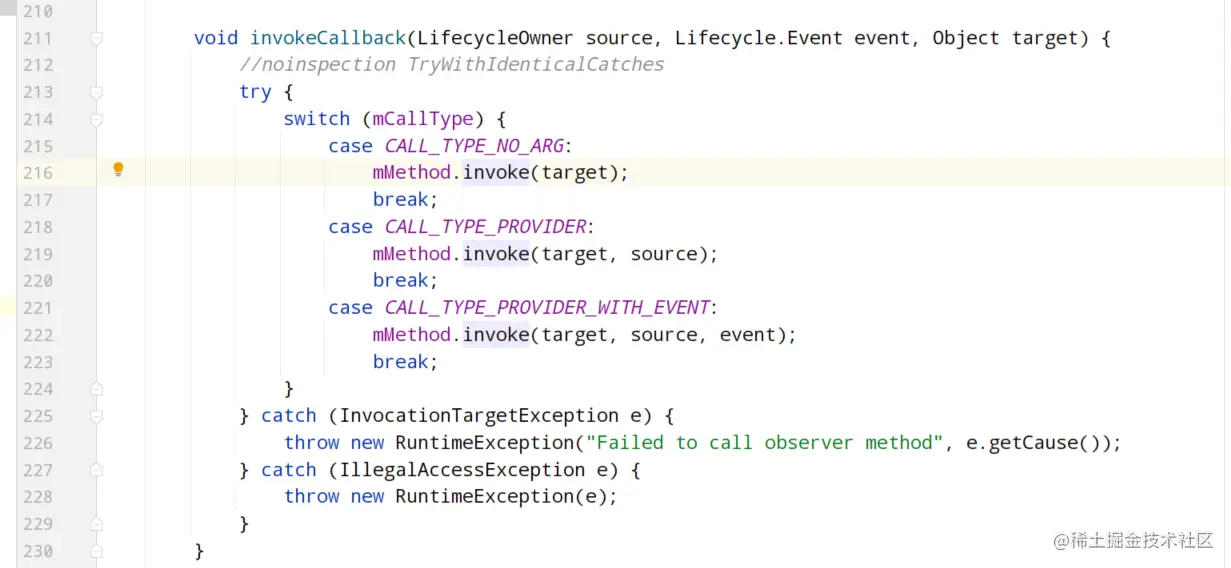
Task: Collapse the try block fold marker
Action: pos(97,93)
